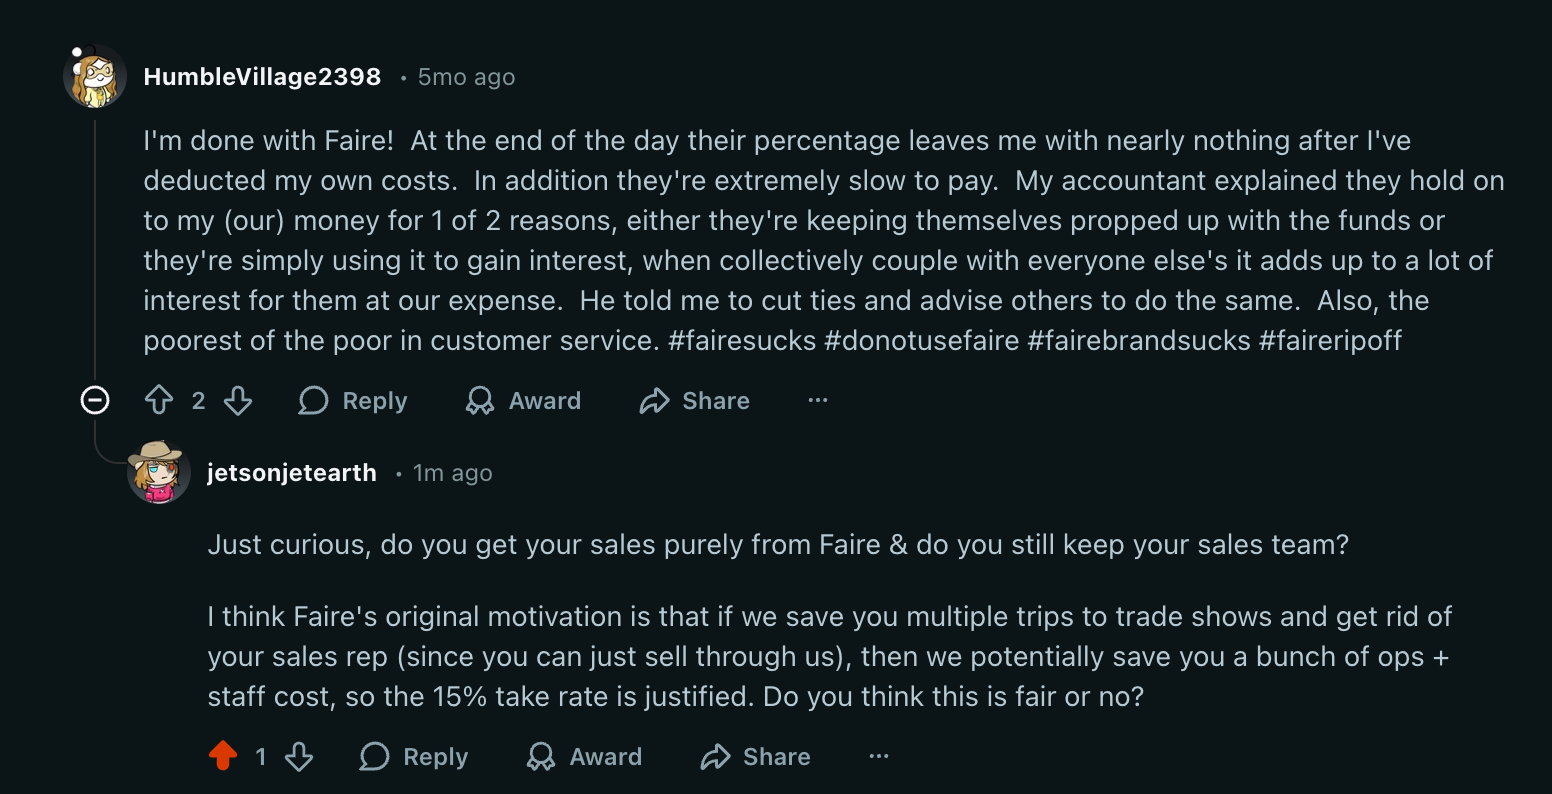Click the thread line beside the top comment
This screenshot has width=1552, height=794.
point(95,250)
